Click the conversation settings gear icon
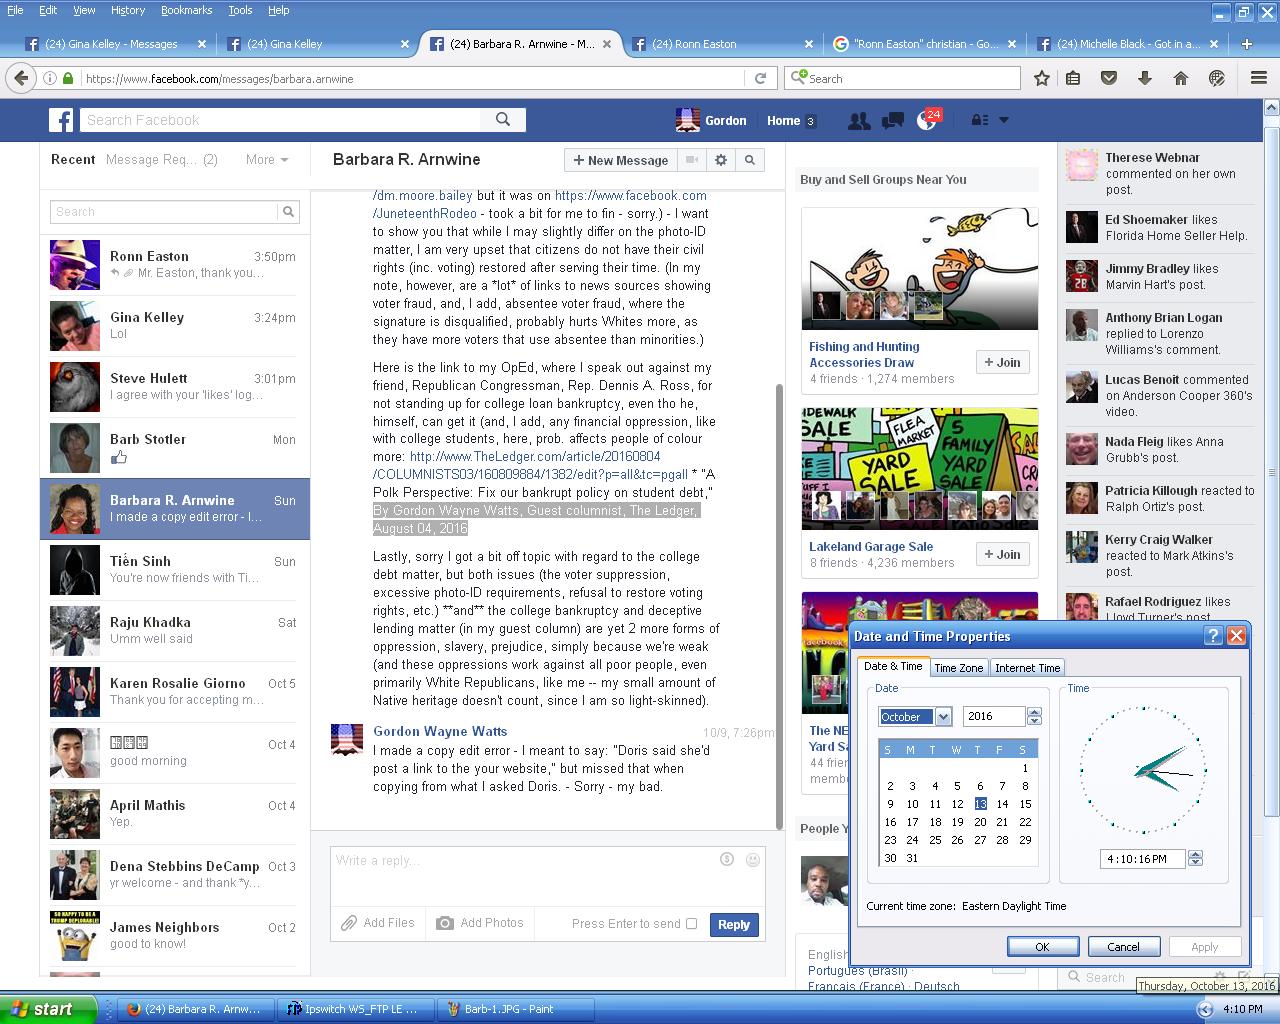This screenshot has width=1280, height=1024. (x=720, y=160)
